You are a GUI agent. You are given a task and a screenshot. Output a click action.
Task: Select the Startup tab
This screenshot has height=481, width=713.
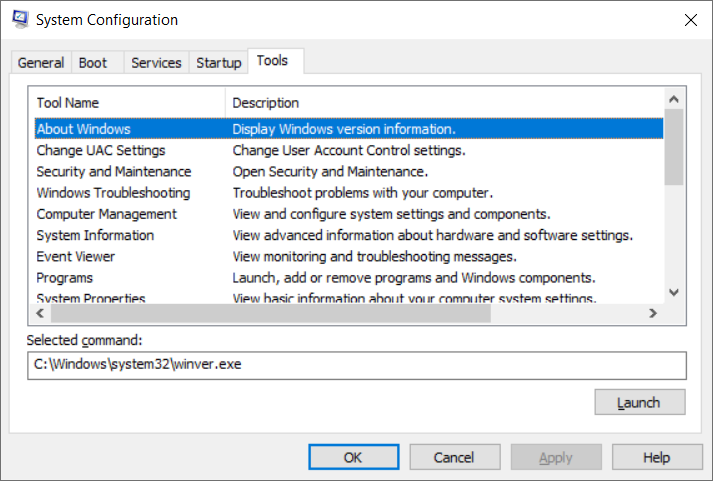pos(219,63)
